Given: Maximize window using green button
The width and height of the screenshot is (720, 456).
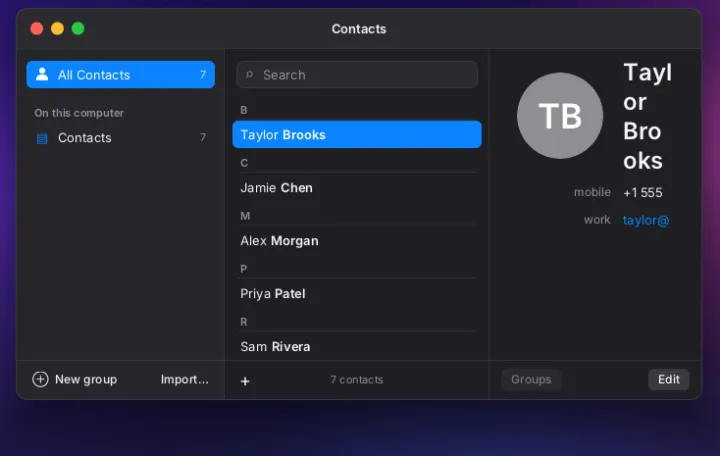Looking at the screenshot, I should pos(78,28).
